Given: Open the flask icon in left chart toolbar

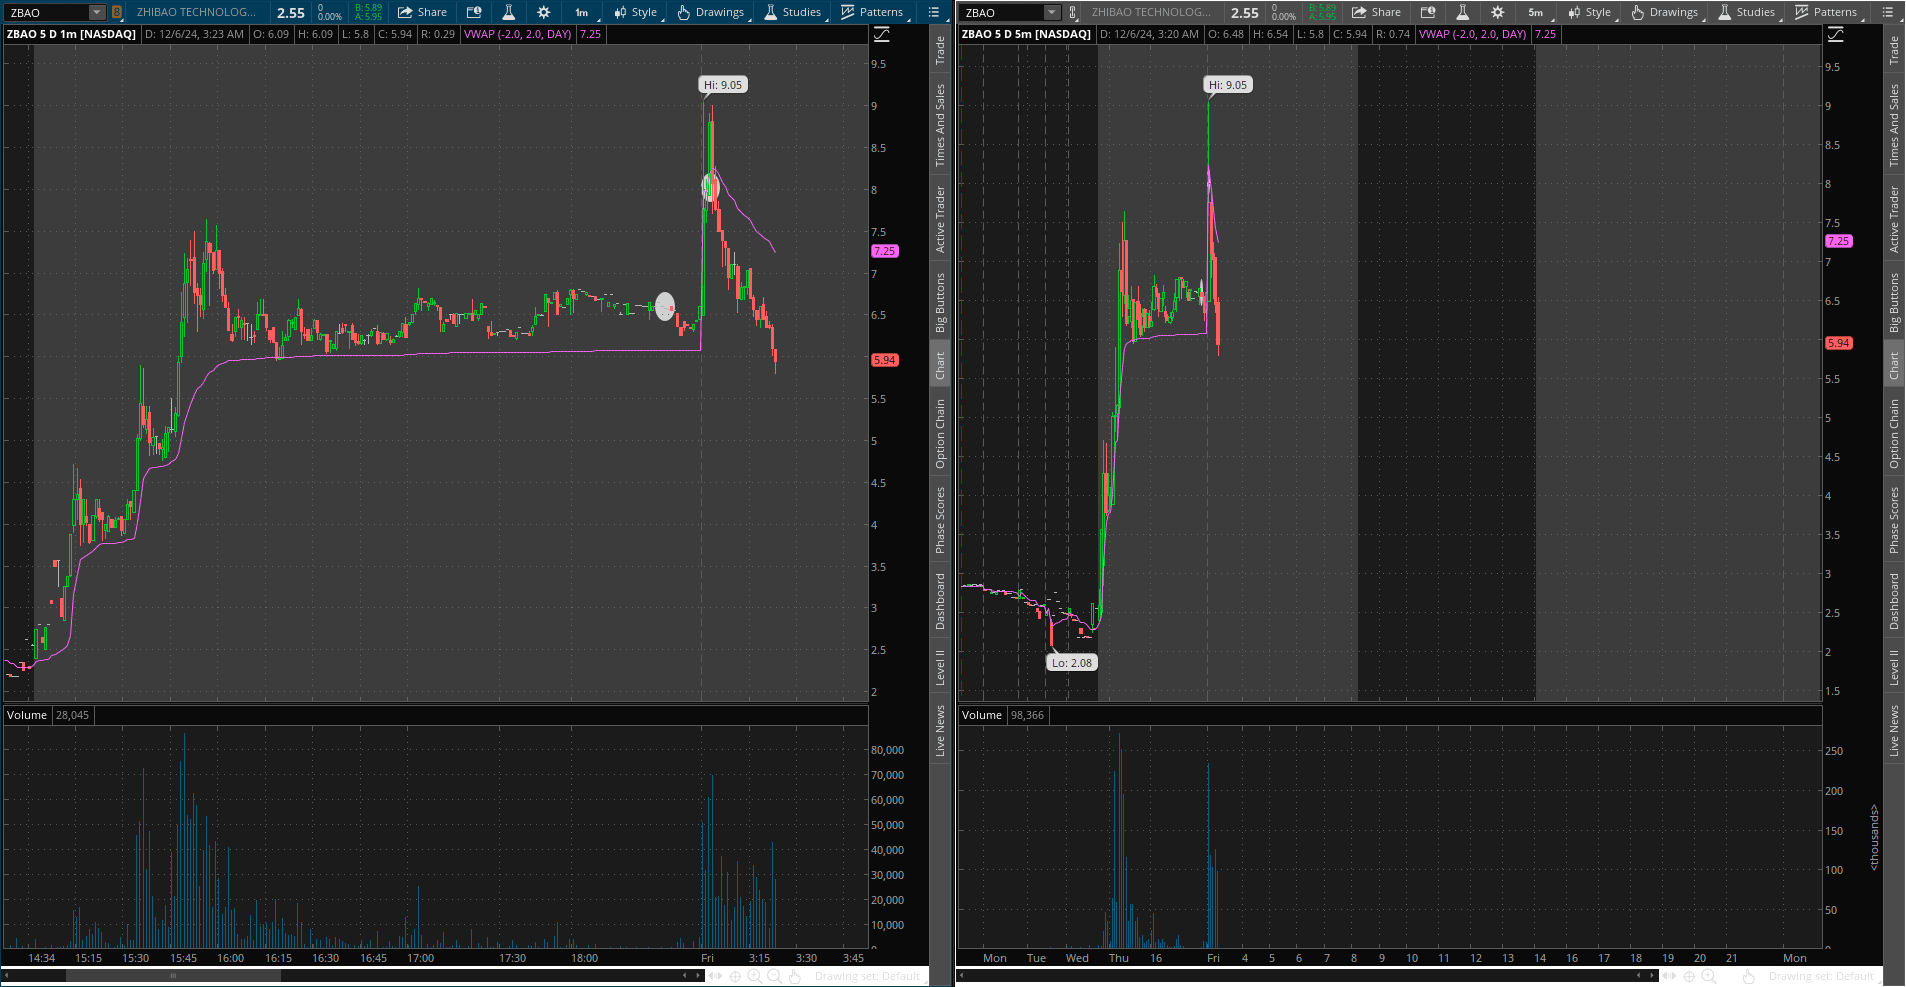Looking at the screenshot, I should pyautogui.click(x=509, y=12).
